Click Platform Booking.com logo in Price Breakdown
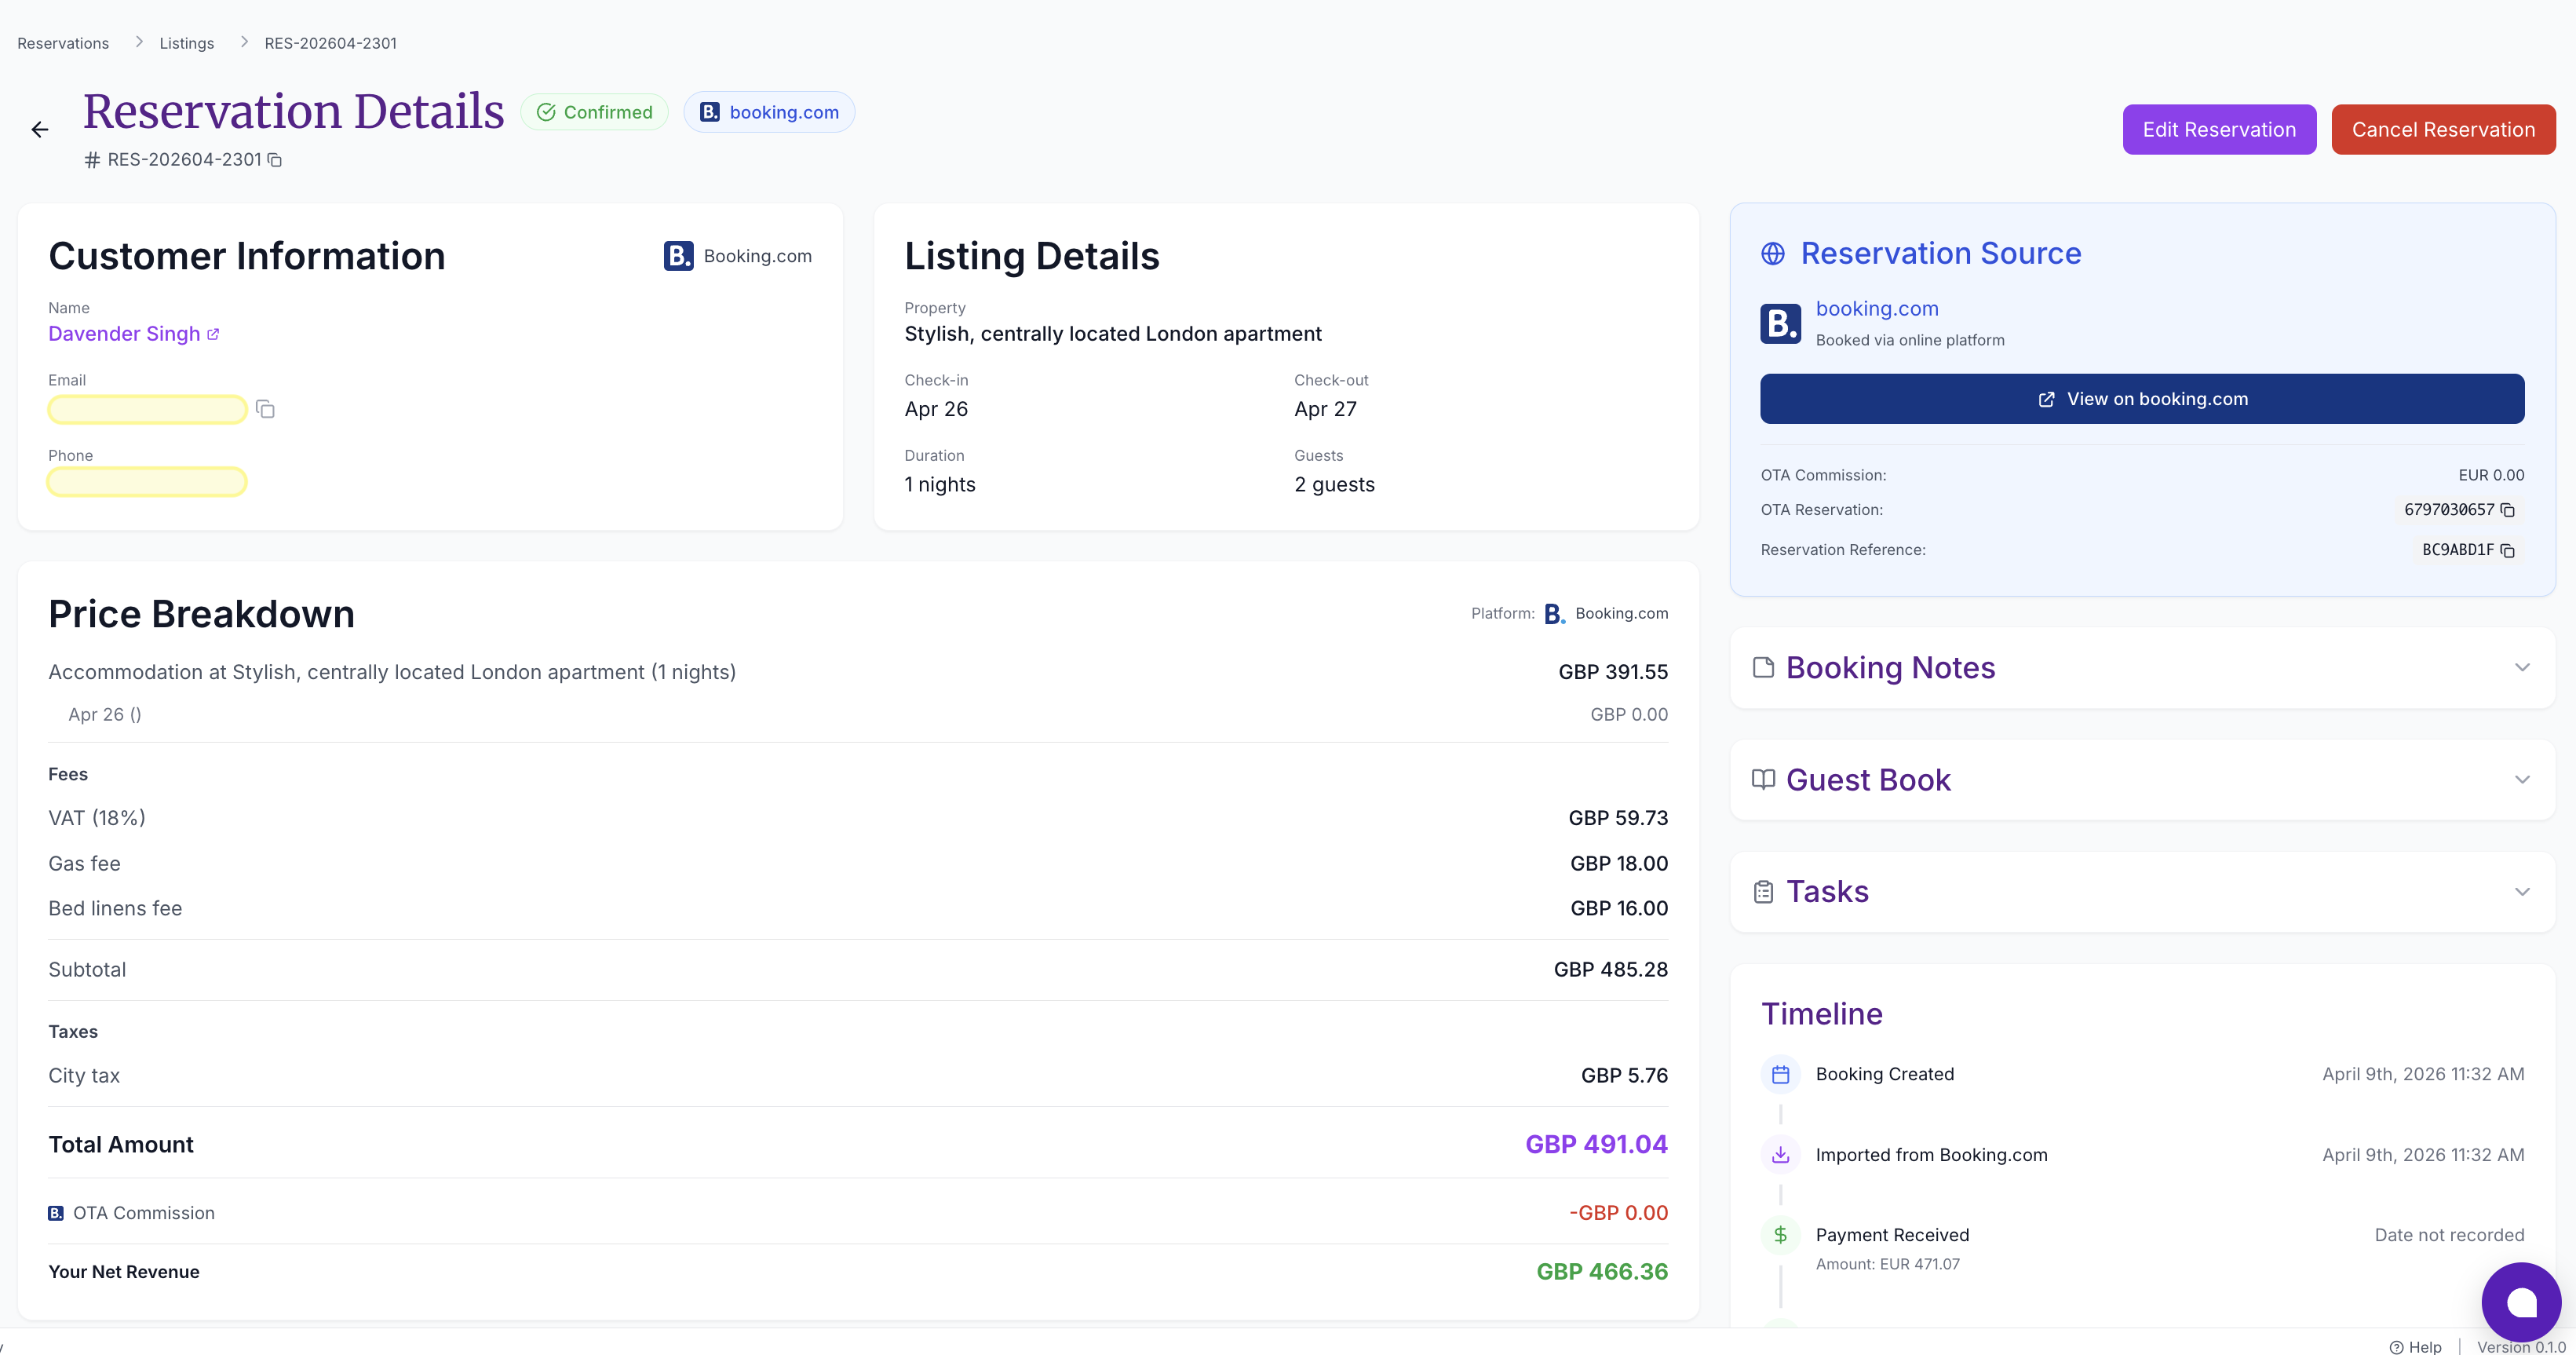Screen dimensions: 2576x1355 pyautogui.click(x=1555, y=614)
